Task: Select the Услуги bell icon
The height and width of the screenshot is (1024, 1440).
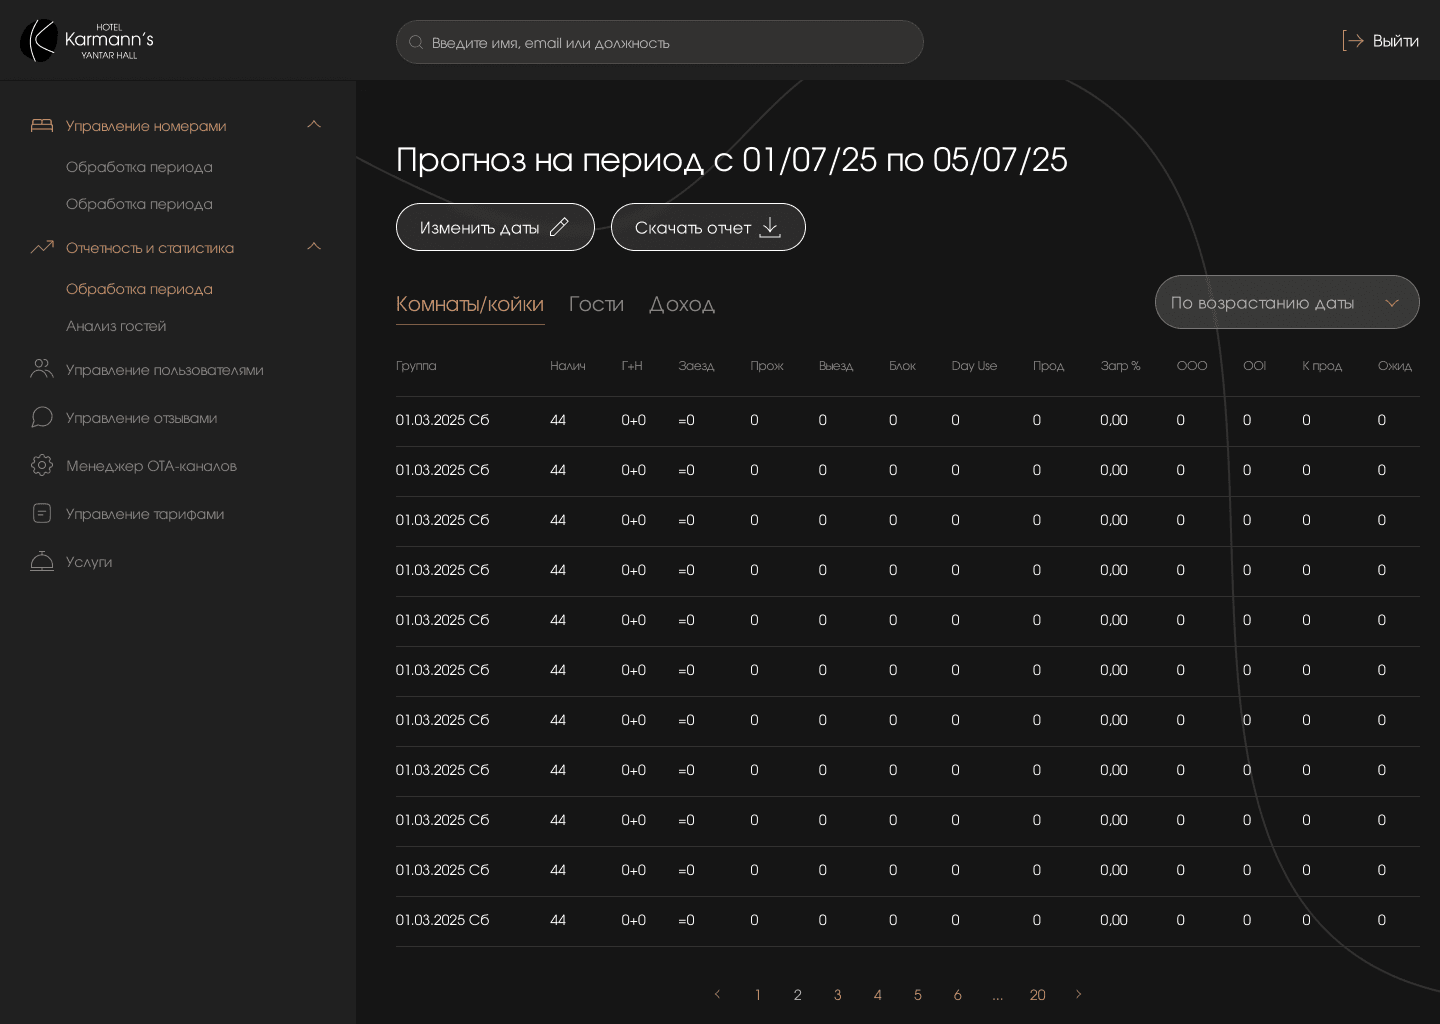Action: [x=42, y=561]
